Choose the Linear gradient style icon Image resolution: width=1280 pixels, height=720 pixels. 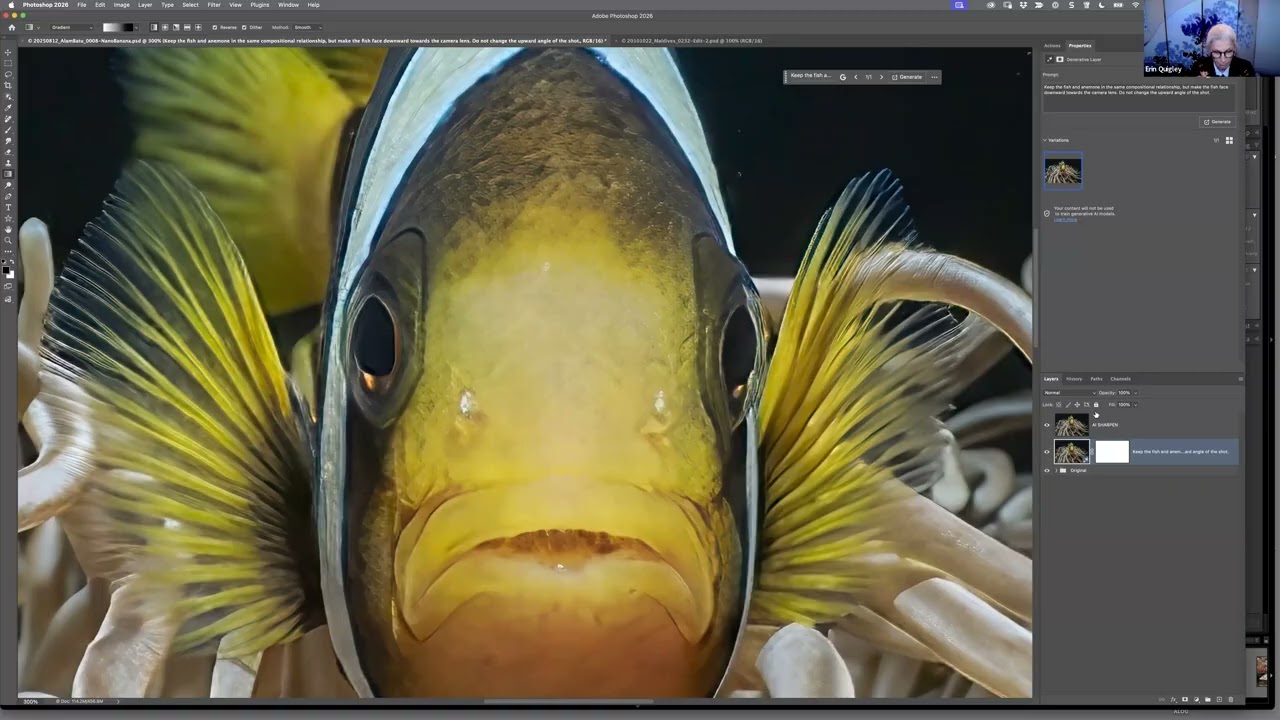(154, 28)
